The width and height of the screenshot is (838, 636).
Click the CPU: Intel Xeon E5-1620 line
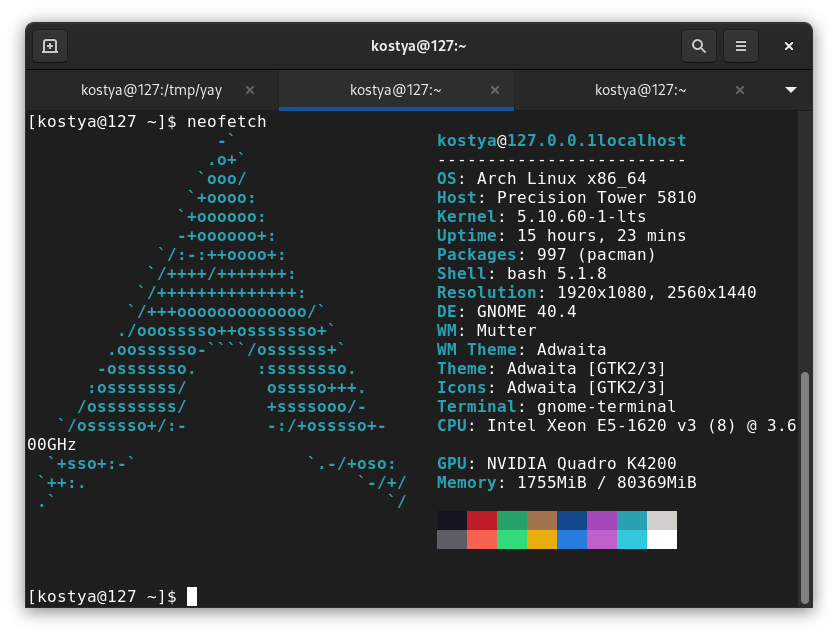point(617,425)
